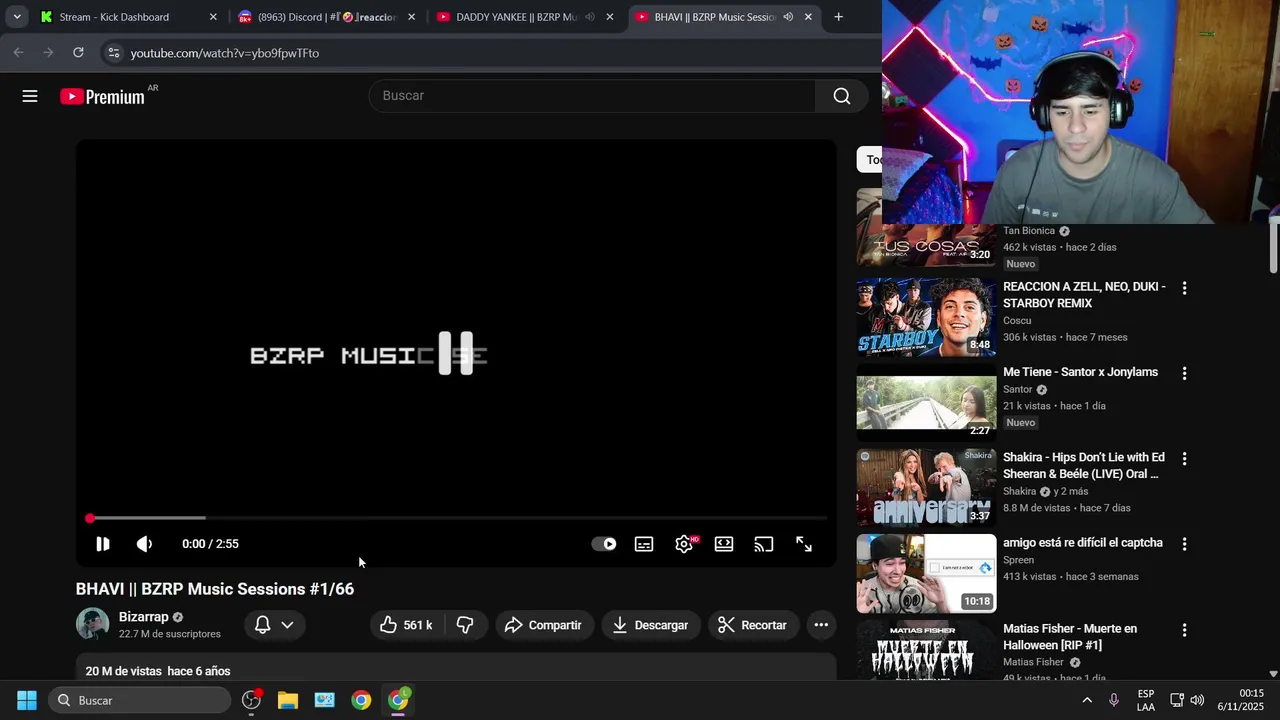Image resolution: width=1280 pixels, height=720 pixels.
Task: Like the video with 561 k likes
Action: click(407, 625)
